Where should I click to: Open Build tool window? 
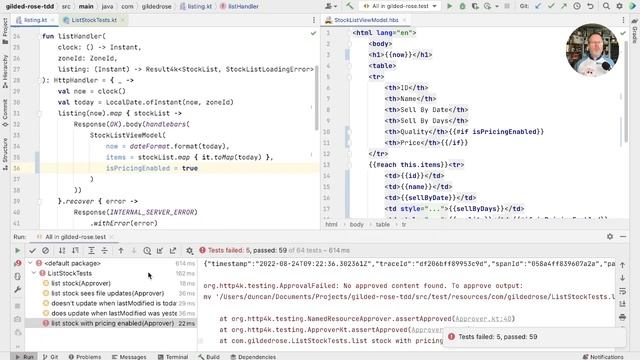209,357
